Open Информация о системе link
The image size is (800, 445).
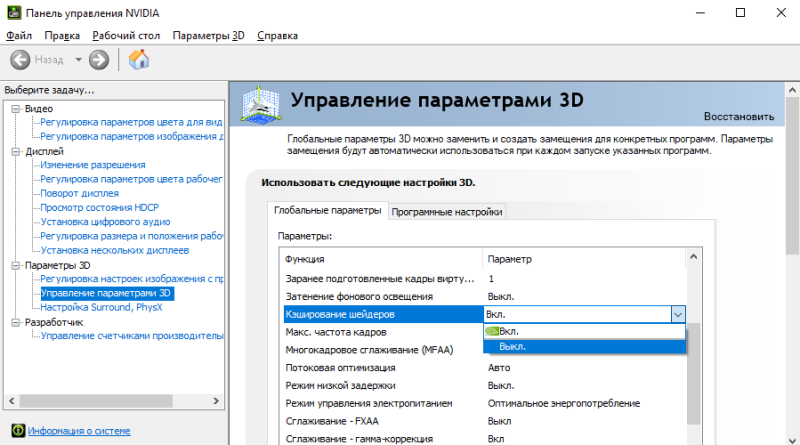pyautogui.click(x=79, y=431)
